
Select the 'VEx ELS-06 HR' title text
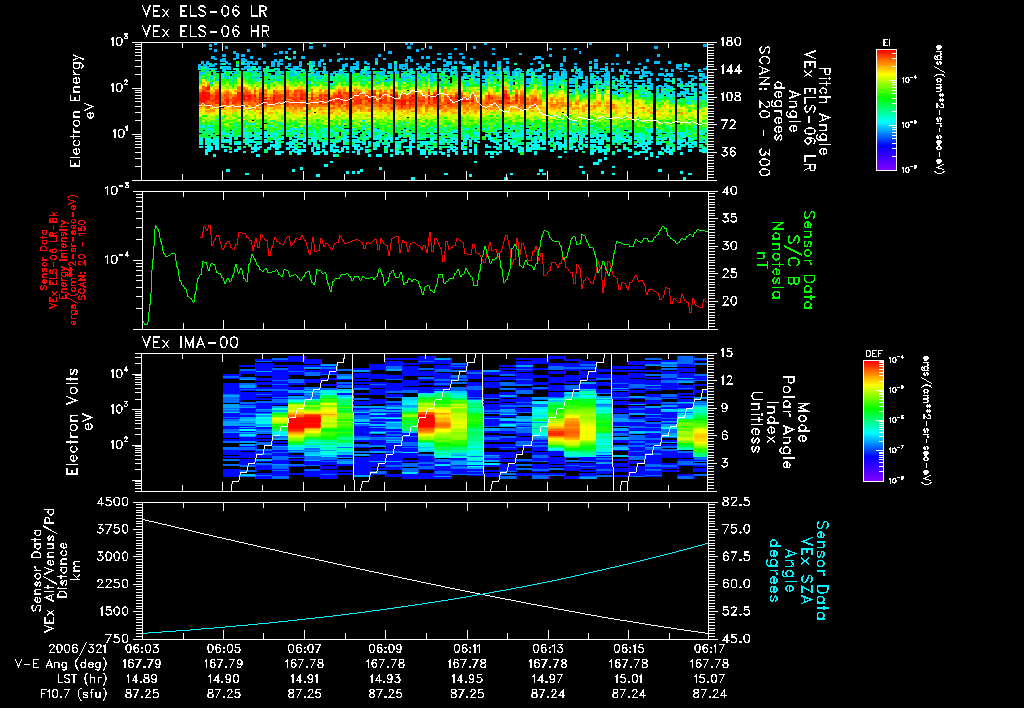pos(205,31)
